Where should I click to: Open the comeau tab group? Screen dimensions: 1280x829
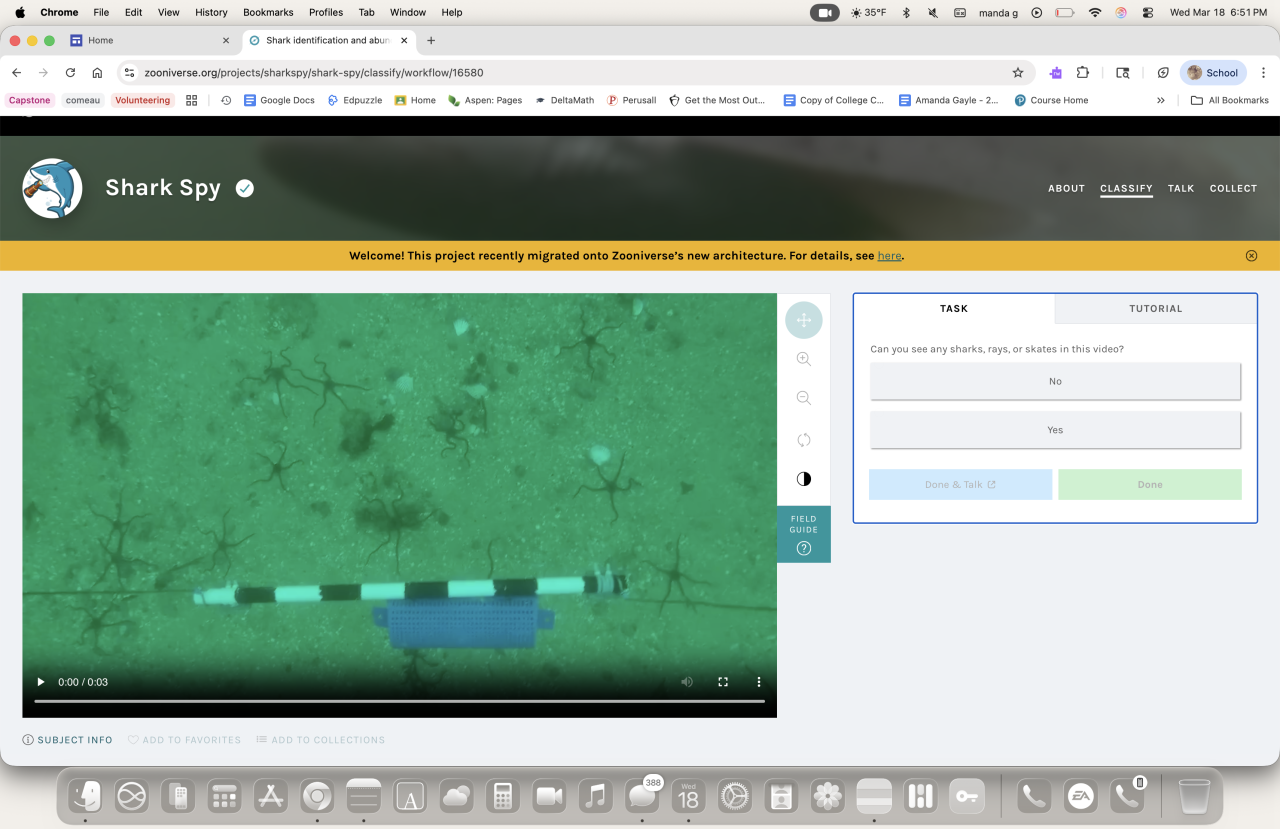pyautogui.click(x=83, y=100)
